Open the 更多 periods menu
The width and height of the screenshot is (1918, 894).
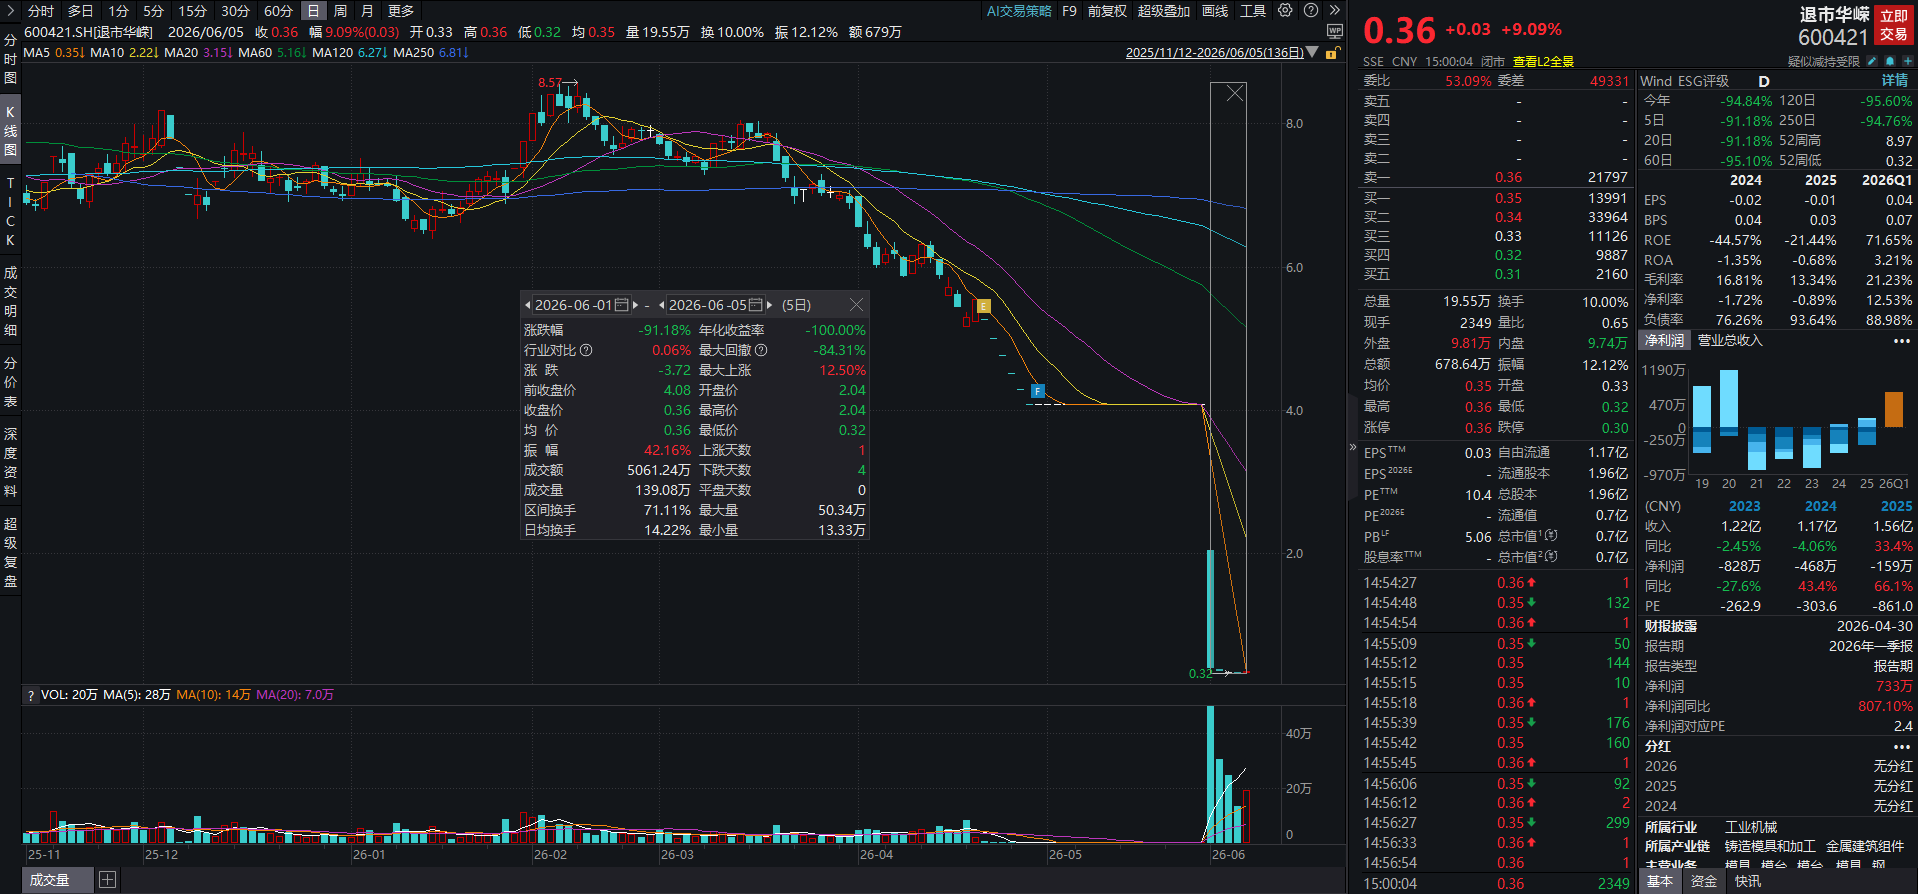pos(401,11)
